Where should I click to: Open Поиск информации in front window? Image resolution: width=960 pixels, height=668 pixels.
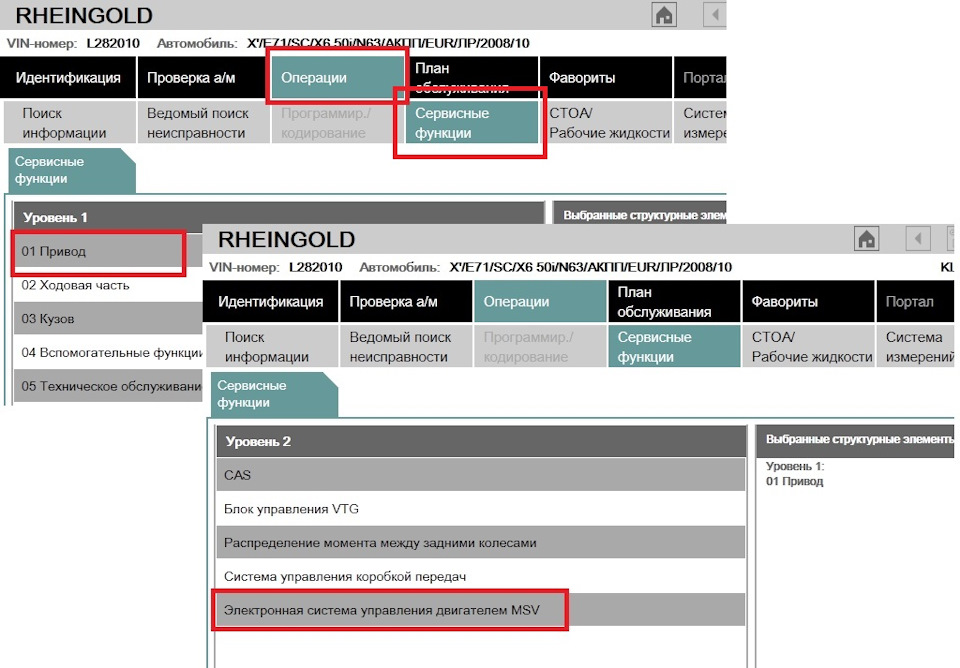coord(272,347)
